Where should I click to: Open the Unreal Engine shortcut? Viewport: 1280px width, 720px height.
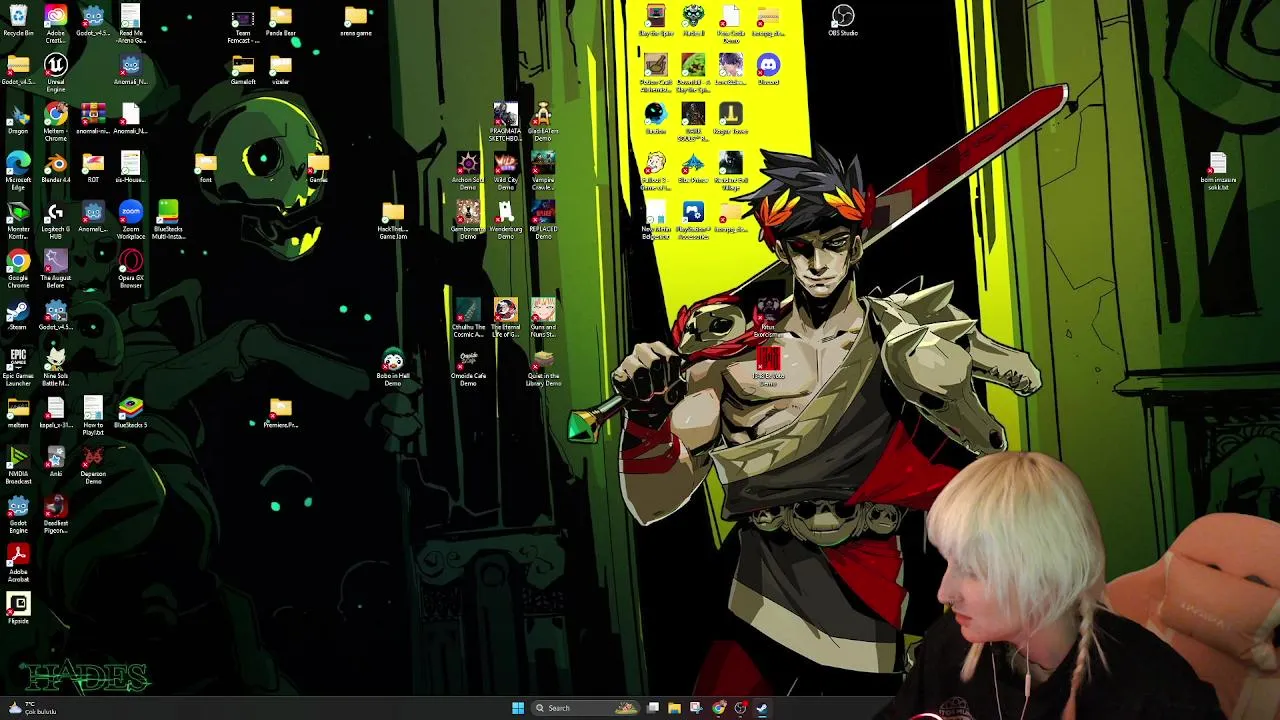pos(56,73)
